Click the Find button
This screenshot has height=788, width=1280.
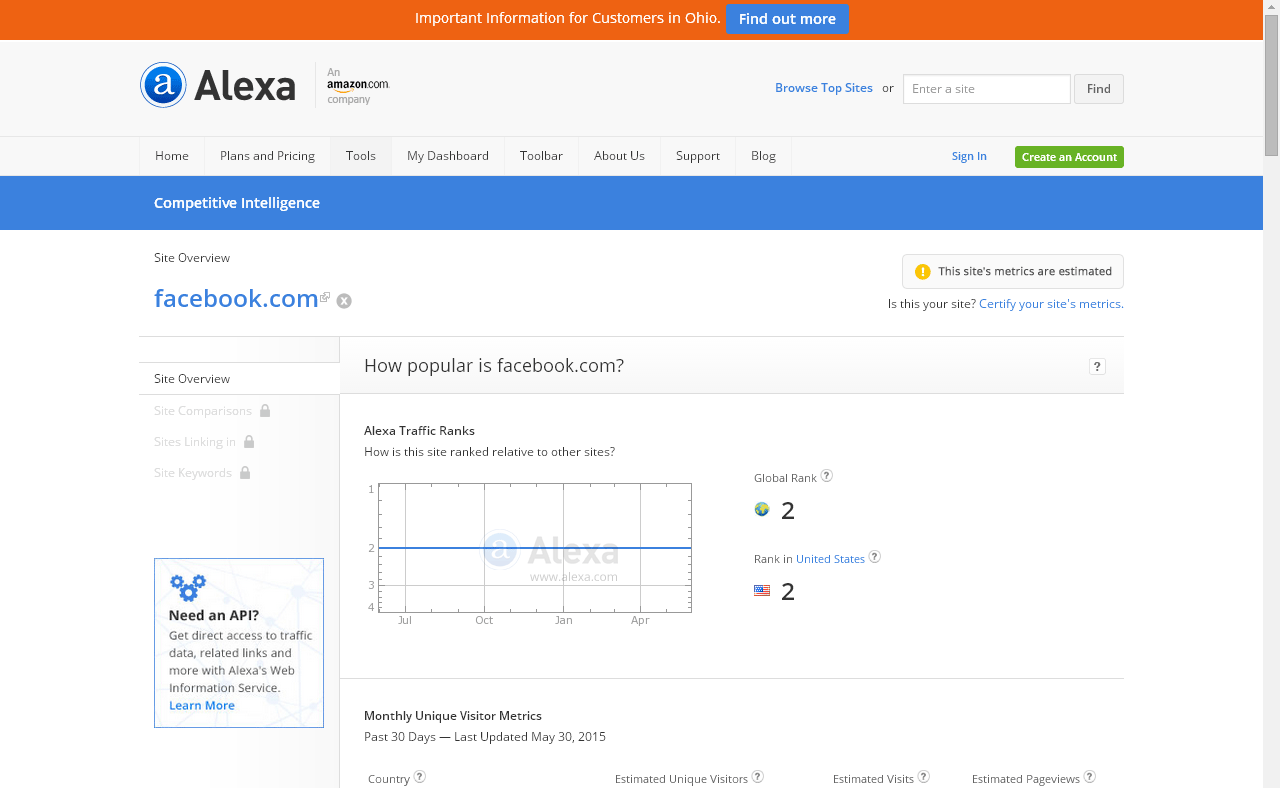pos(1099,89)
